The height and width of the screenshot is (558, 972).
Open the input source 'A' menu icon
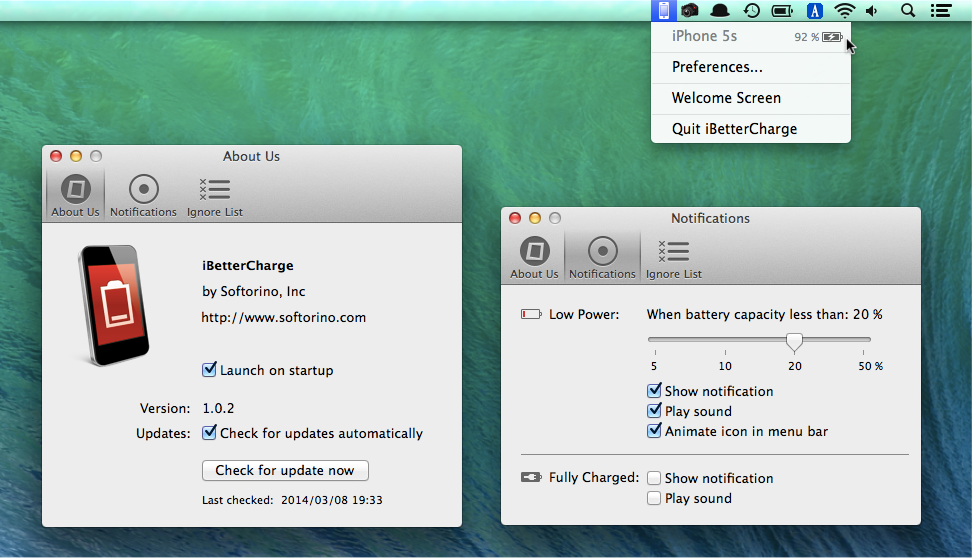click(x=815, y=11)
